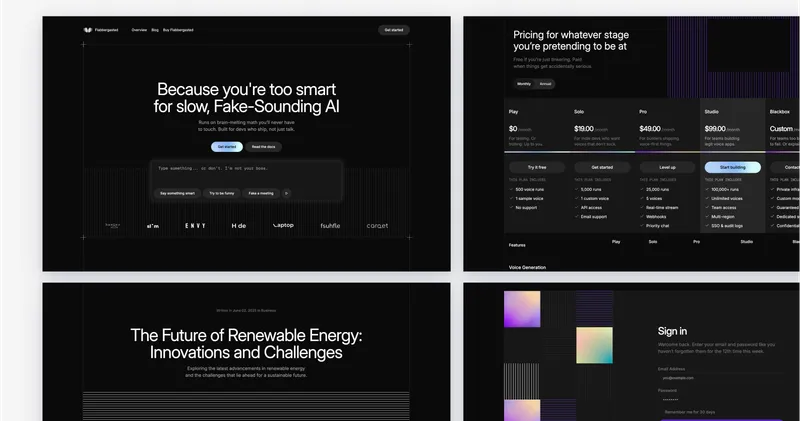Click the arrow chip beside Fake a meeting
Image resolution: width=800 pixels, height=421 pixels.
tap(286, 192)
